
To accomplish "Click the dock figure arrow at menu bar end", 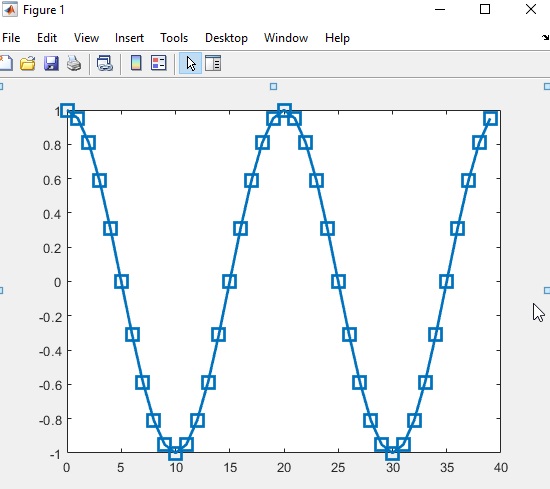I will coord(545,38).
